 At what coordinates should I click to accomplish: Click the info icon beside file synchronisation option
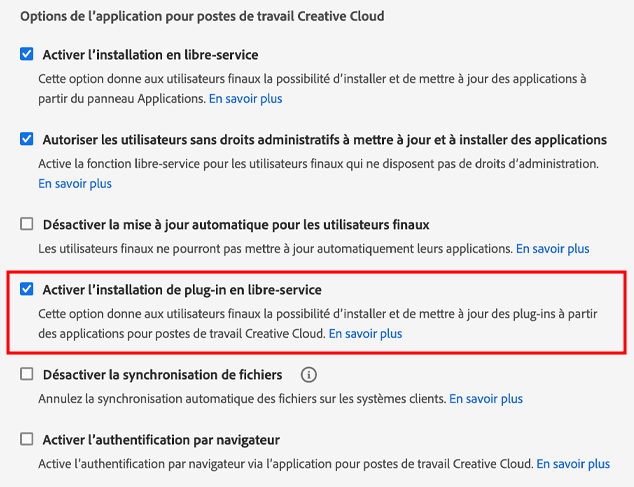tap(309, 375)
